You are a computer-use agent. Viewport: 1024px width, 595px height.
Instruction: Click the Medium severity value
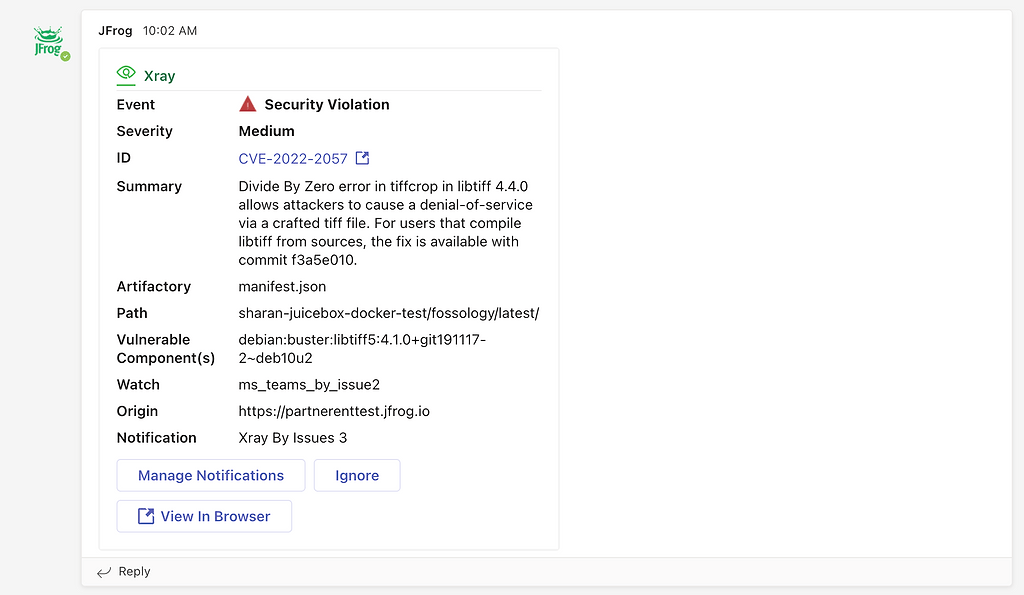click(266, 131)
